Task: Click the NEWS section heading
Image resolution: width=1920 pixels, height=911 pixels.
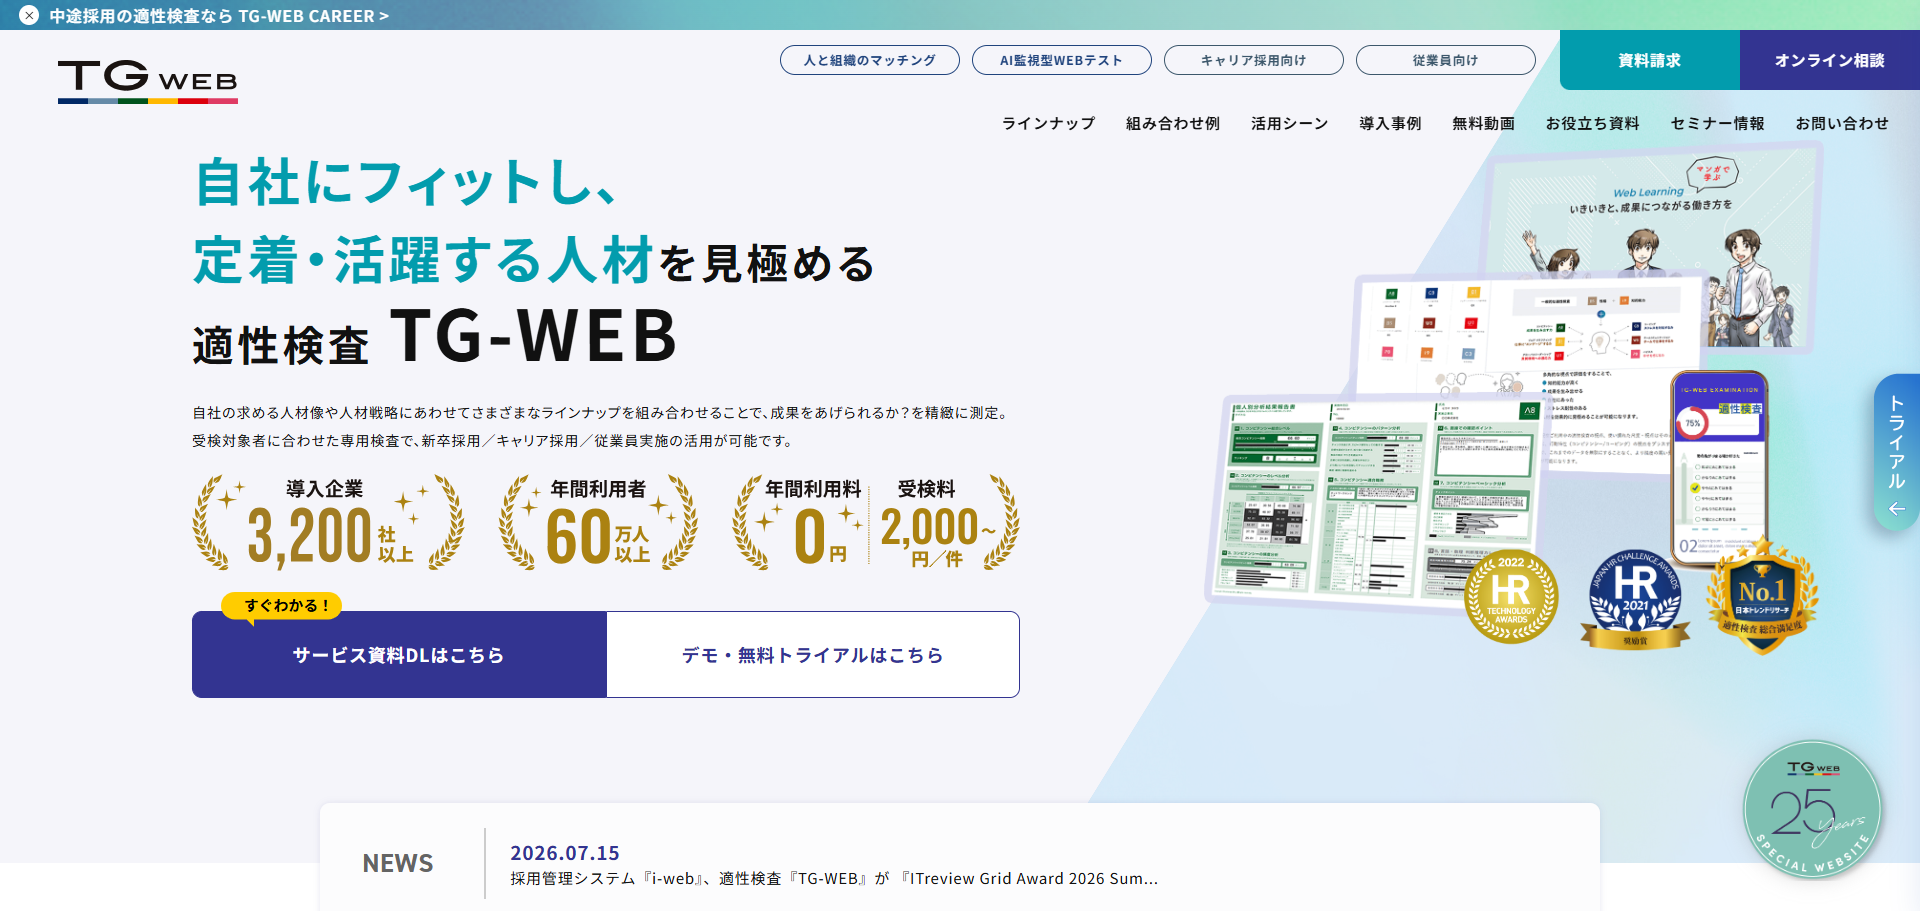Action: pyautogui.click(x=398, y=863)
